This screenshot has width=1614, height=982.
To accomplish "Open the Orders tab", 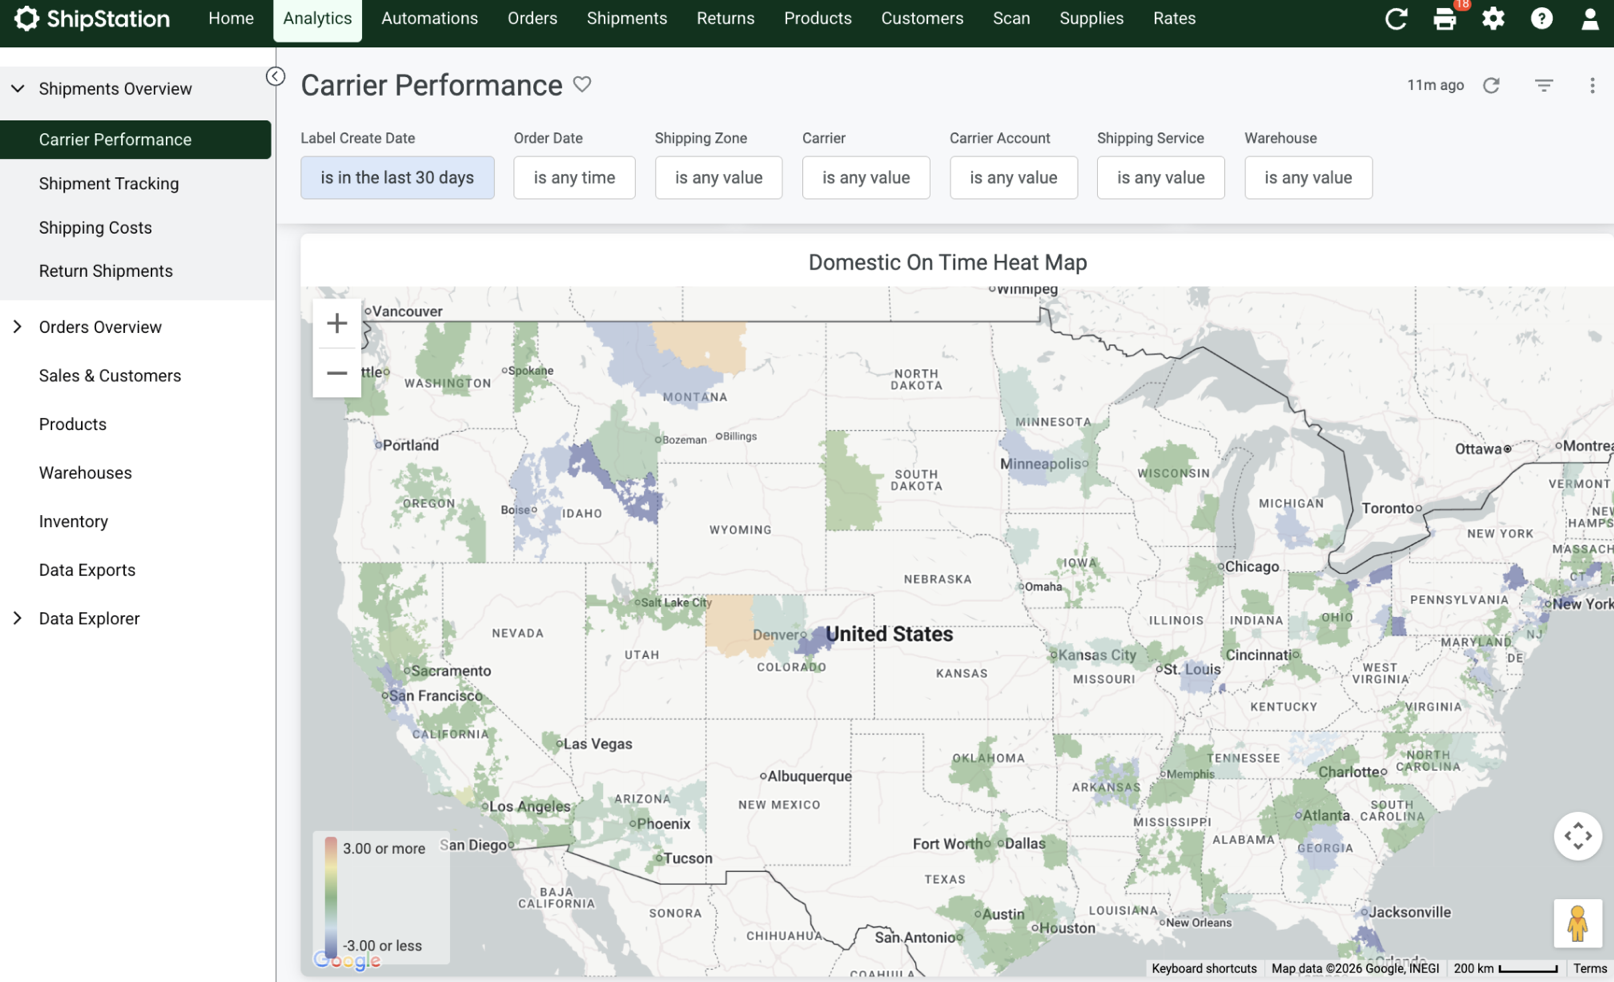I will [532, 19].
